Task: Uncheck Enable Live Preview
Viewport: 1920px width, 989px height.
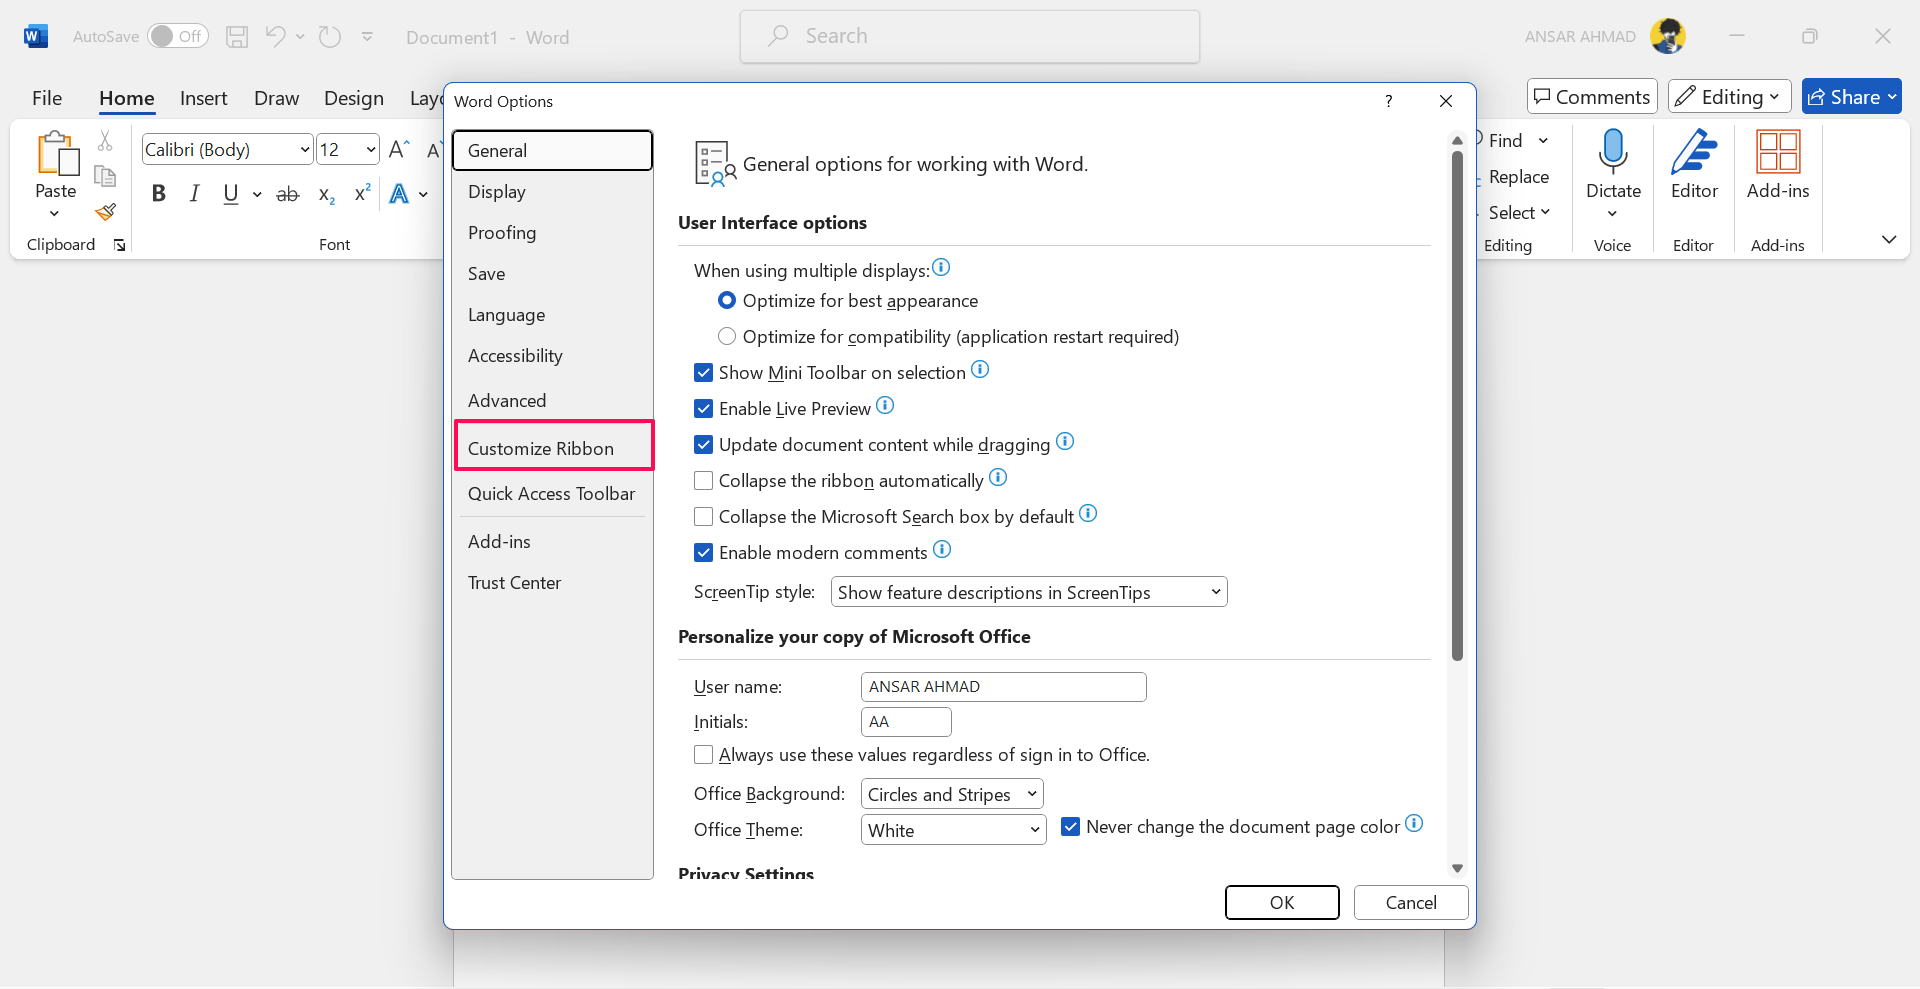Action: [704, 409]
